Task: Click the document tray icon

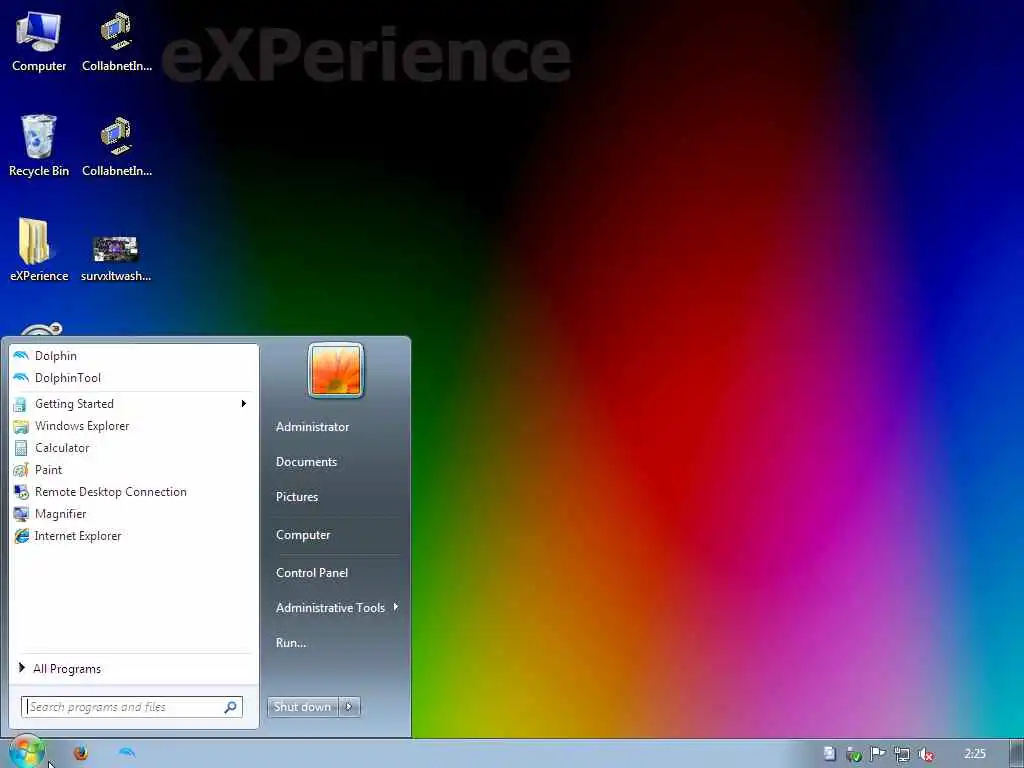Action: tap(829, 754)
